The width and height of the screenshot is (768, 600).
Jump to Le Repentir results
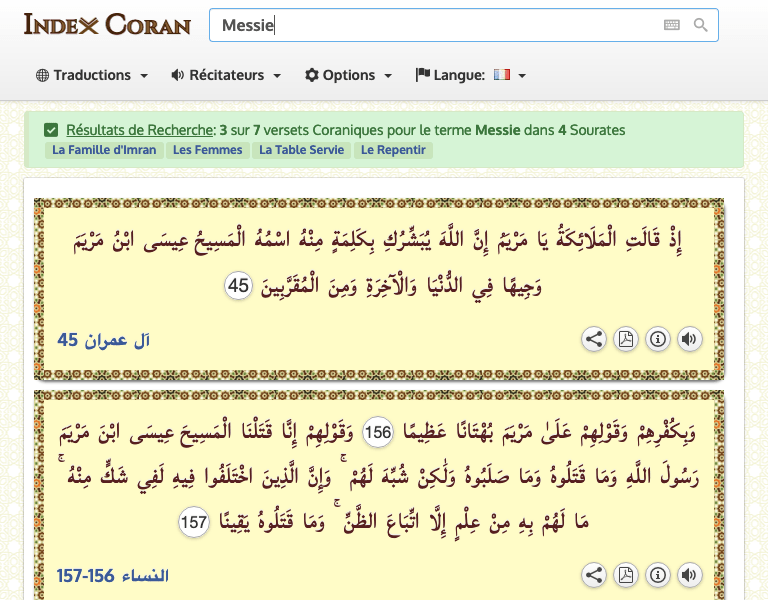tap(393, 150)
